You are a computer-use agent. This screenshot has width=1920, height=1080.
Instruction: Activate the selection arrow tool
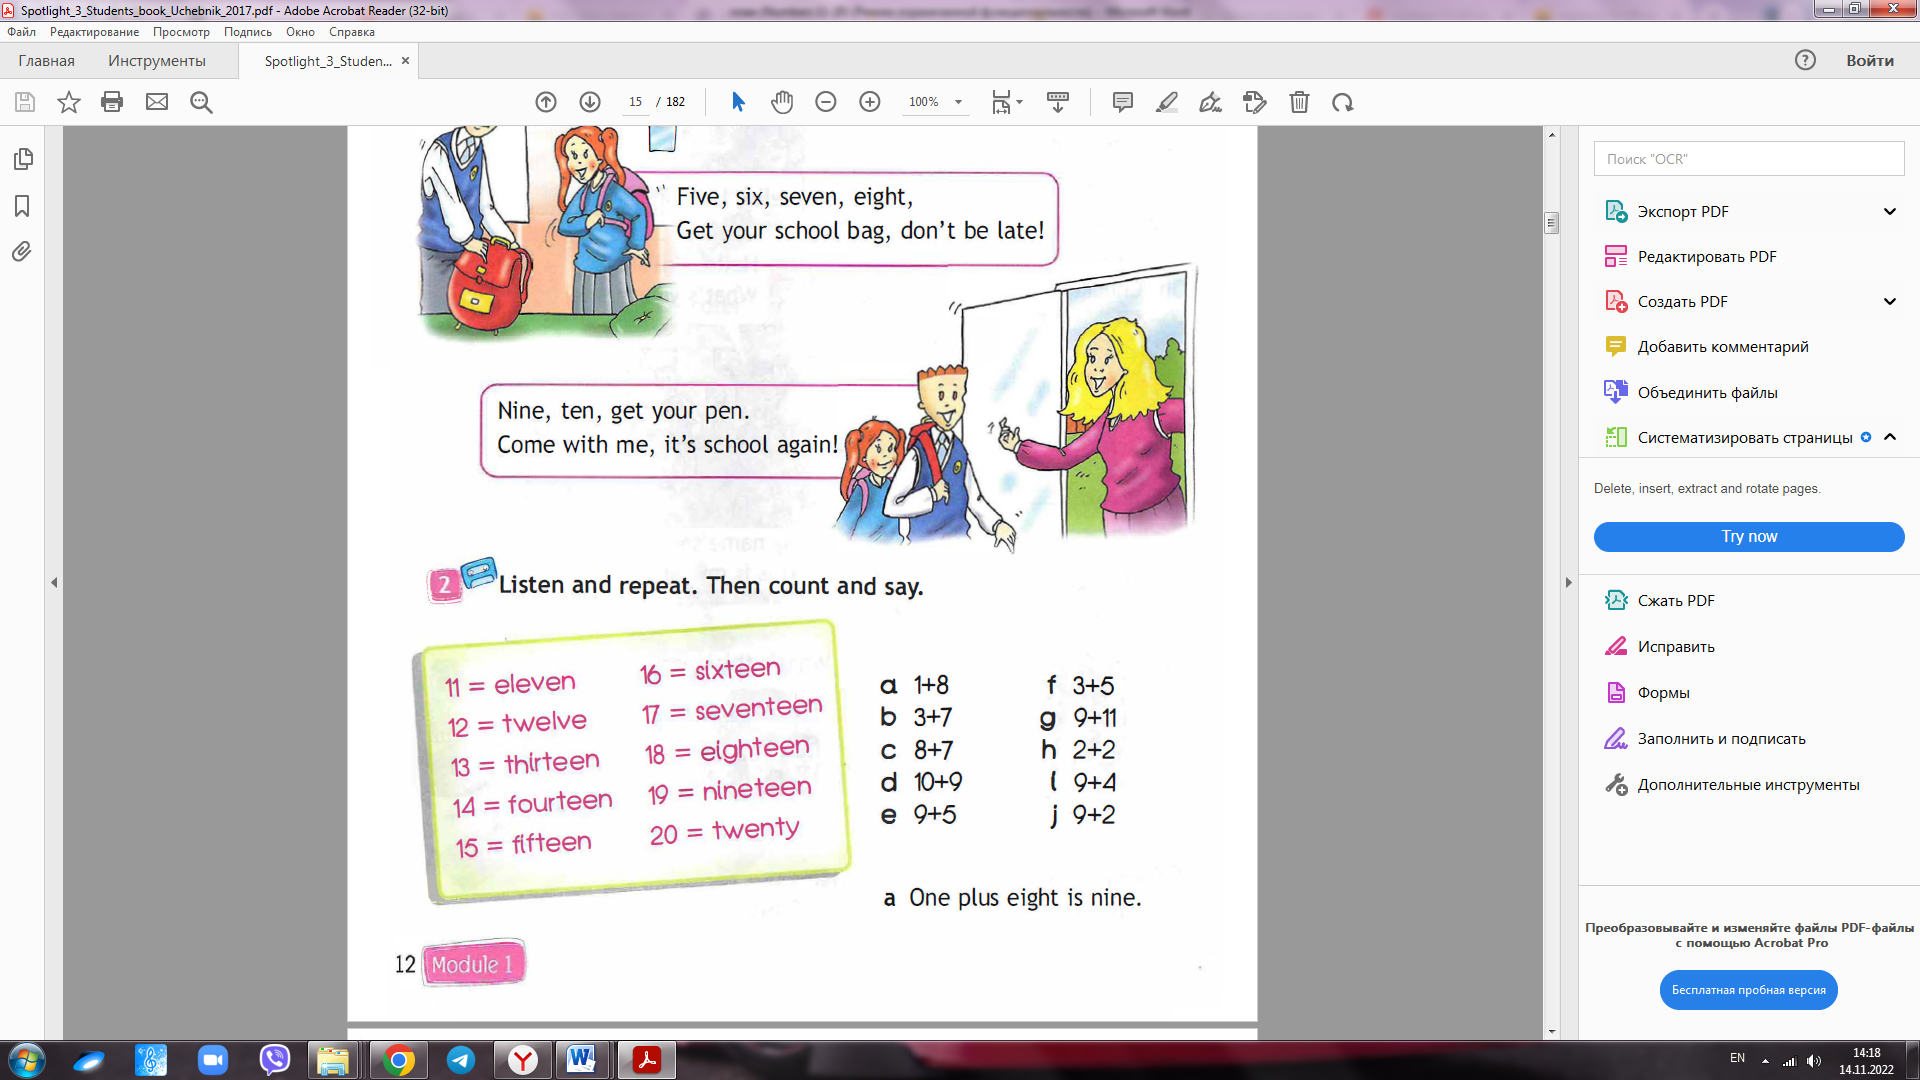[738, 102]
